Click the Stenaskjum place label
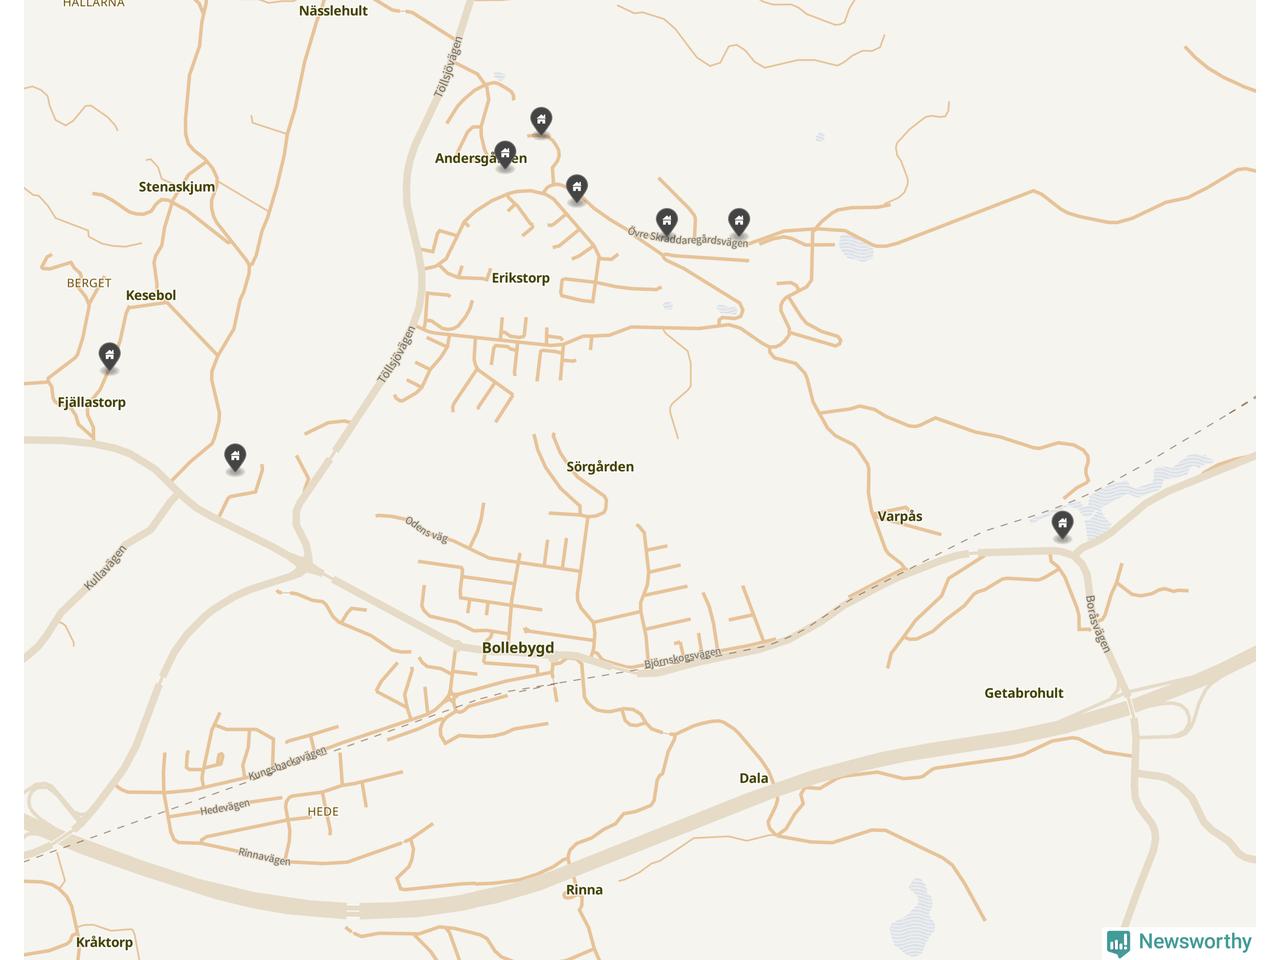 click(x=177, y=187)
